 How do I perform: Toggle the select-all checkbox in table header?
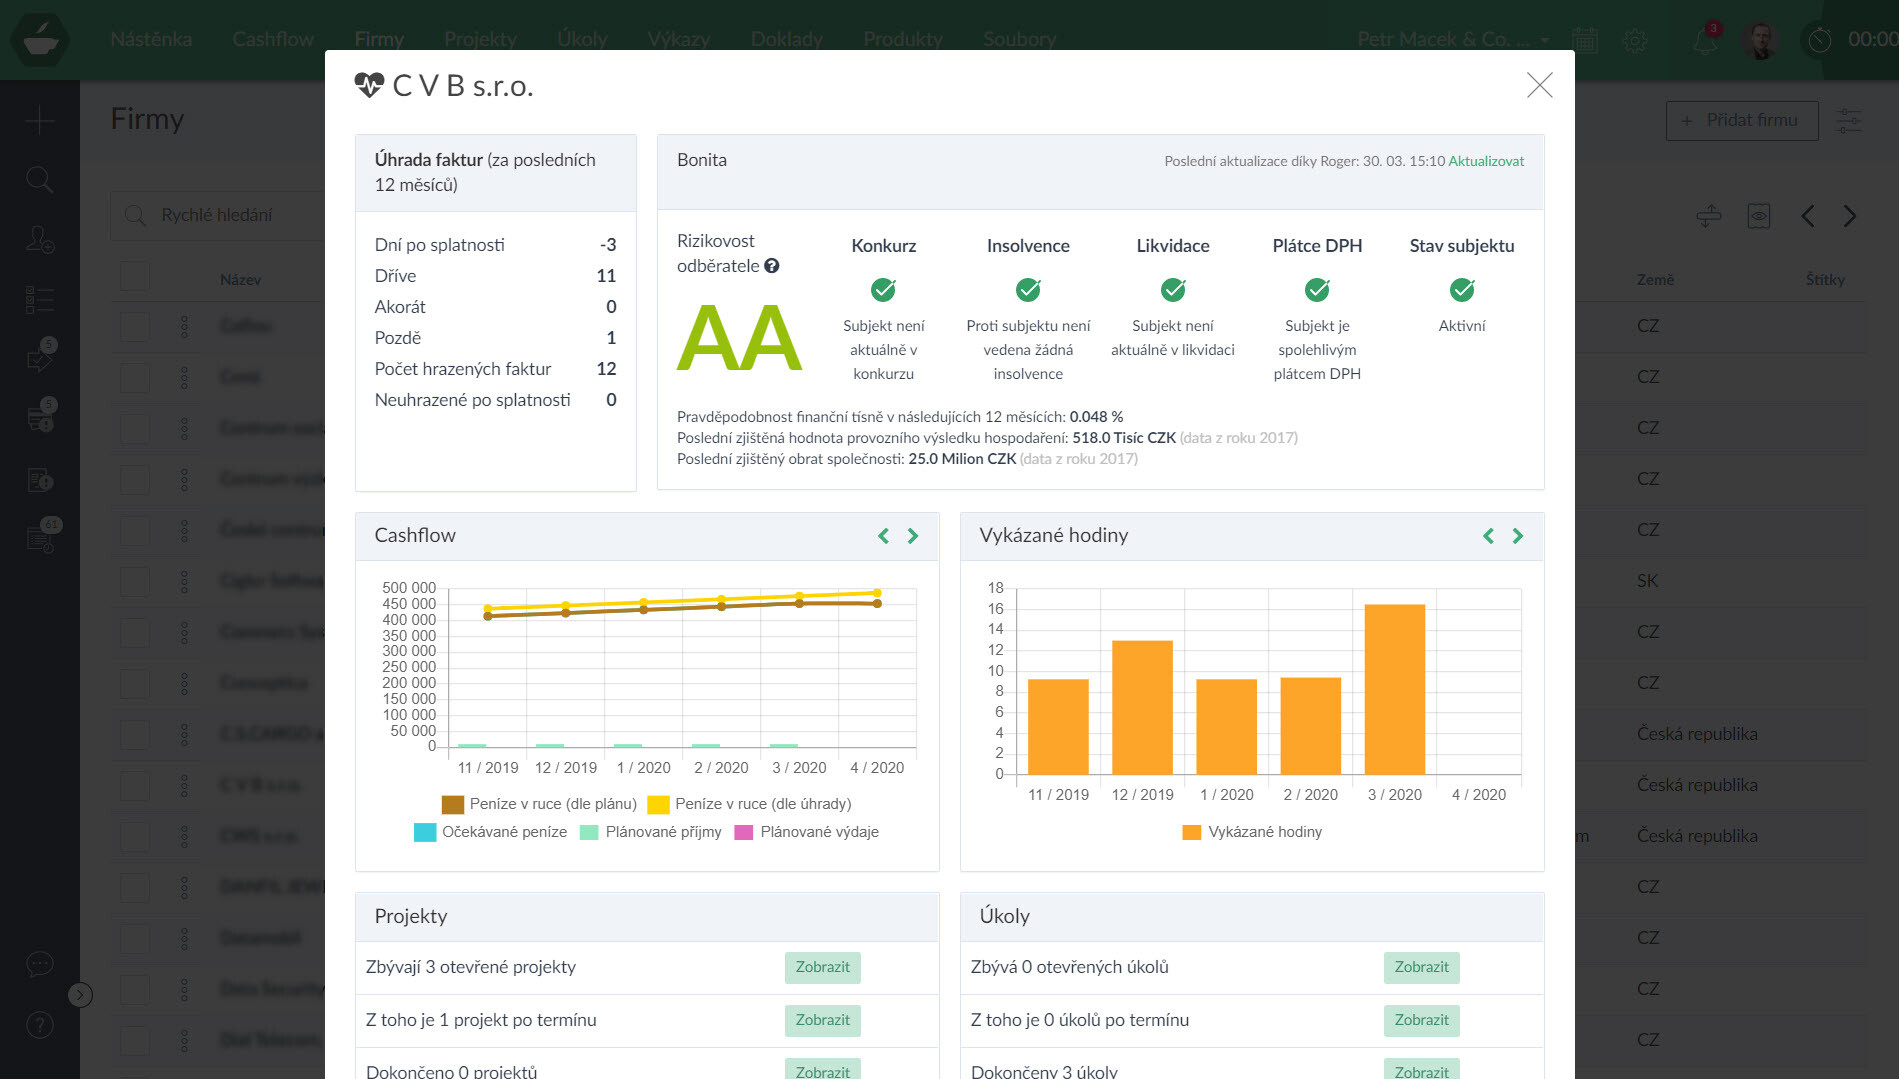tap(135, 278)
